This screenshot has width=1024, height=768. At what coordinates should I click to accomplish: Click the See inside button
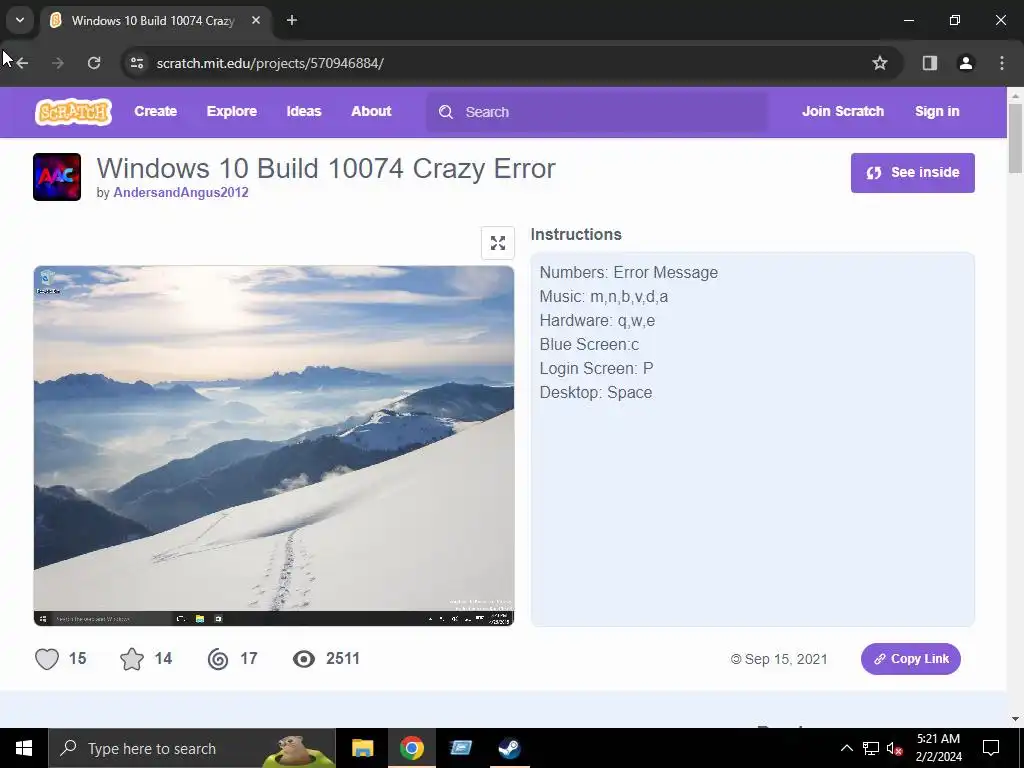(912, 172)
